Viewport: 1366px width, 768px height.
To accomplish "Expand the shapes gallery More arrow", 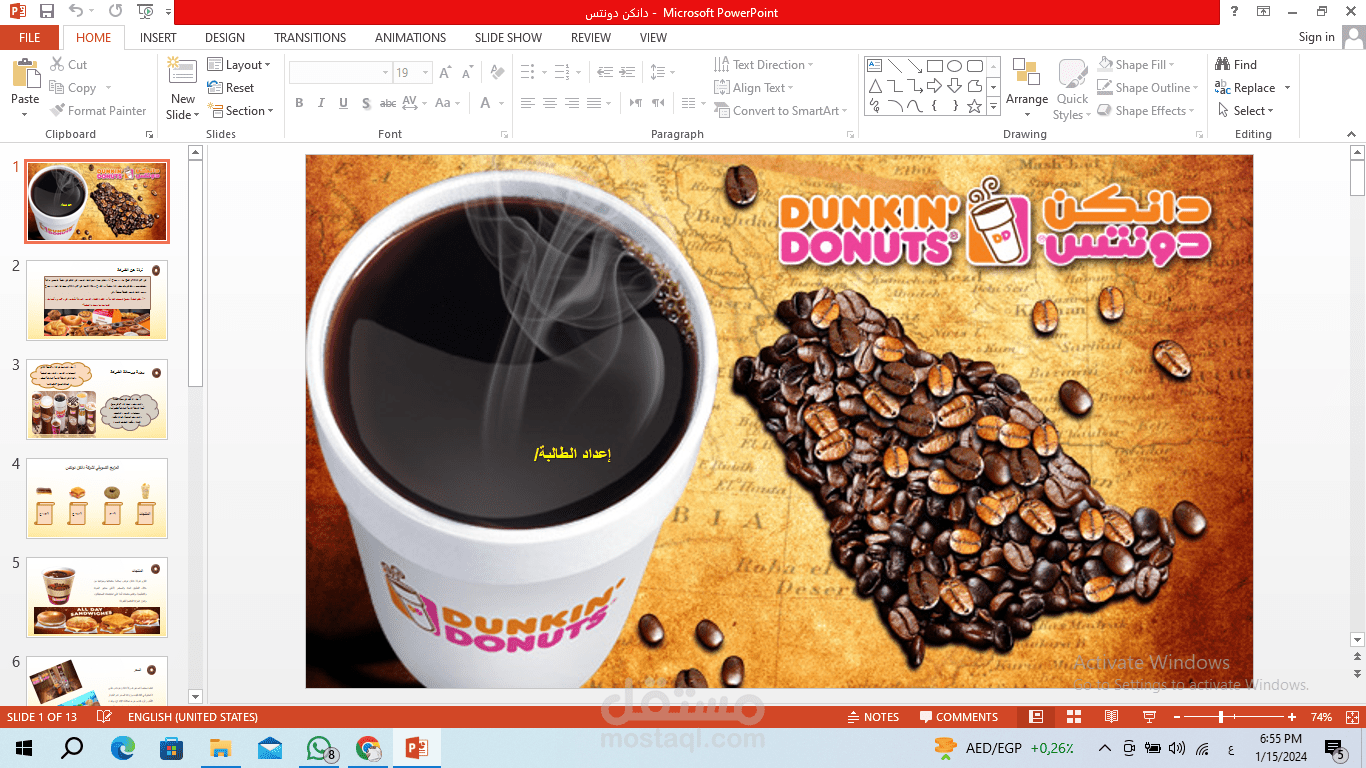I will click(993, 106).
